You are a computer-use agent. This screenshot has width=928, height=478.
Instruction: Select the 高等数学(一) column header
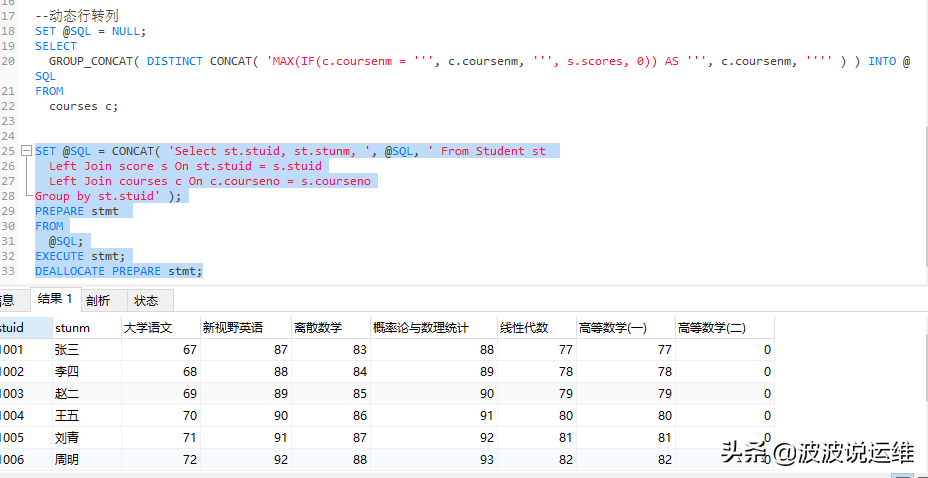(x=626, y=328)
